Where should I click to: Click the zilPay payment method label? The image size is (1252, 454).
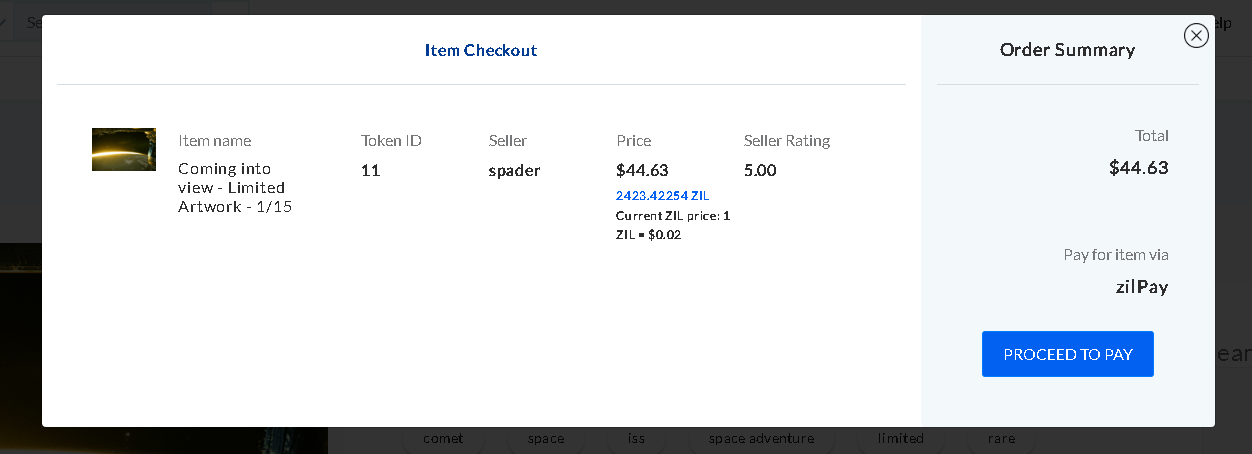pyautogui.click(x=1142, y=287)
